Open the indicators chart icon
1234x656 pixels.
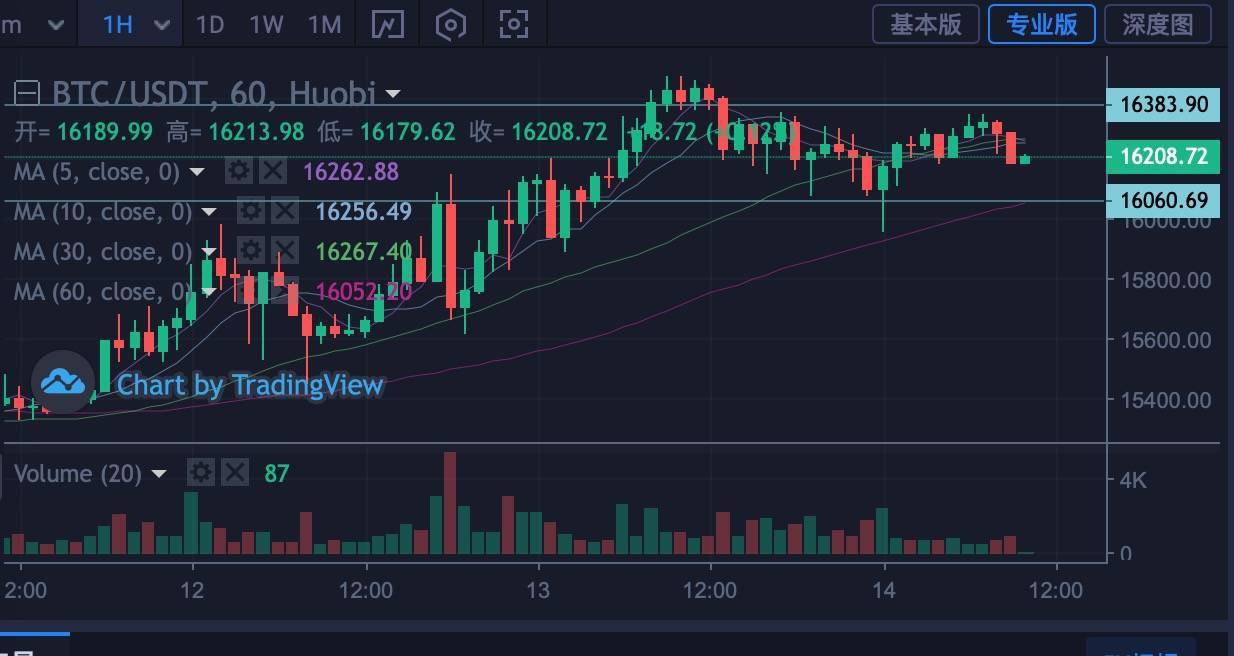coord(387,24)
